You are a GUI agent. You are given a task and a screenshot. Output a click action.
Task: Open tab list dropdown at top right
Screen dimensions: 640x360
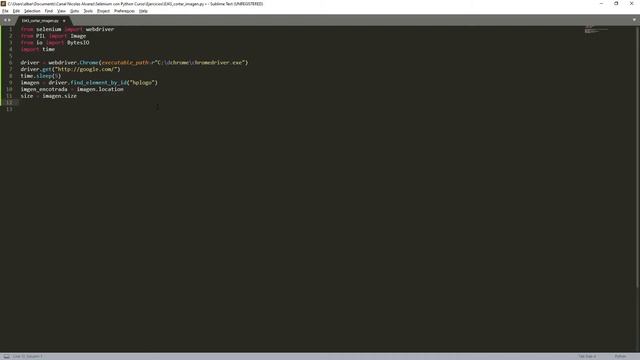(x=634, y=20)
